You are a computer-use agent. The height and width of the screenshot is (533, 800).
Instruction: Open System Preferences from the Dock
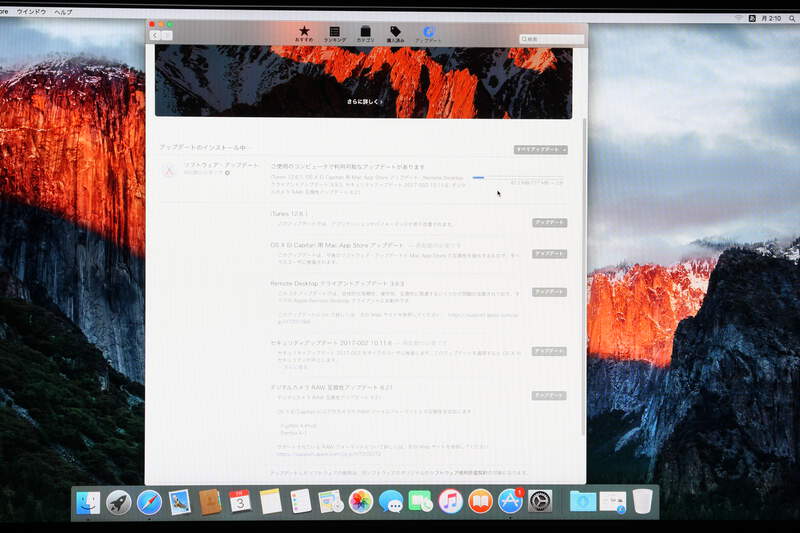[540, 501]
